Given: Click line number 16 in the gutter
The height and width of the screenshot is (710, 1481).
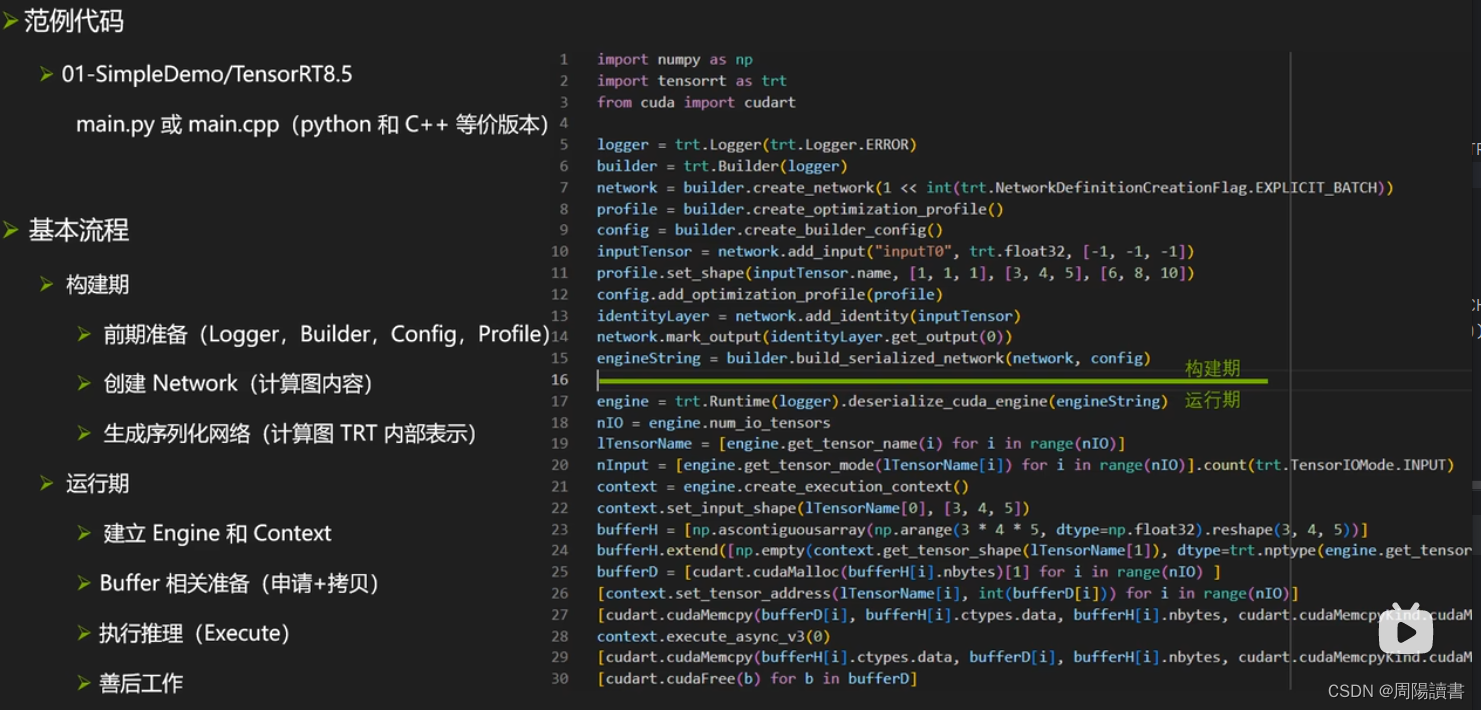Looking at the screenshot, I should click(560, 380).
